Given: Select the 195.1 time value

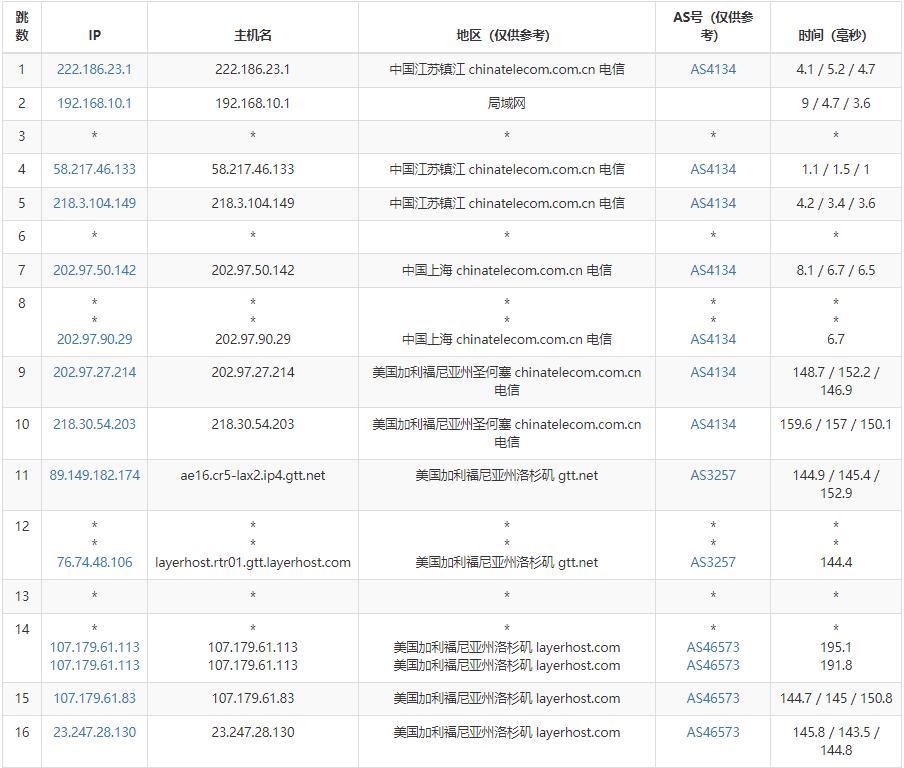Looking at the screenshot, I should (835, 647).
